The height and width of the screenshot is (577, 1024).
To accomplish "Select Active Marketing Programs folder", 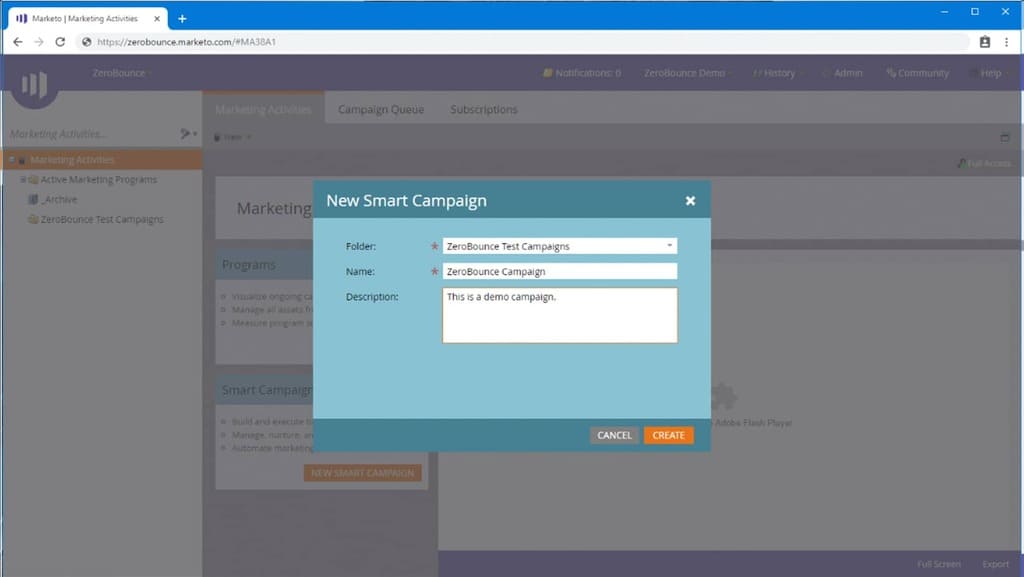I will coord(98,179).
